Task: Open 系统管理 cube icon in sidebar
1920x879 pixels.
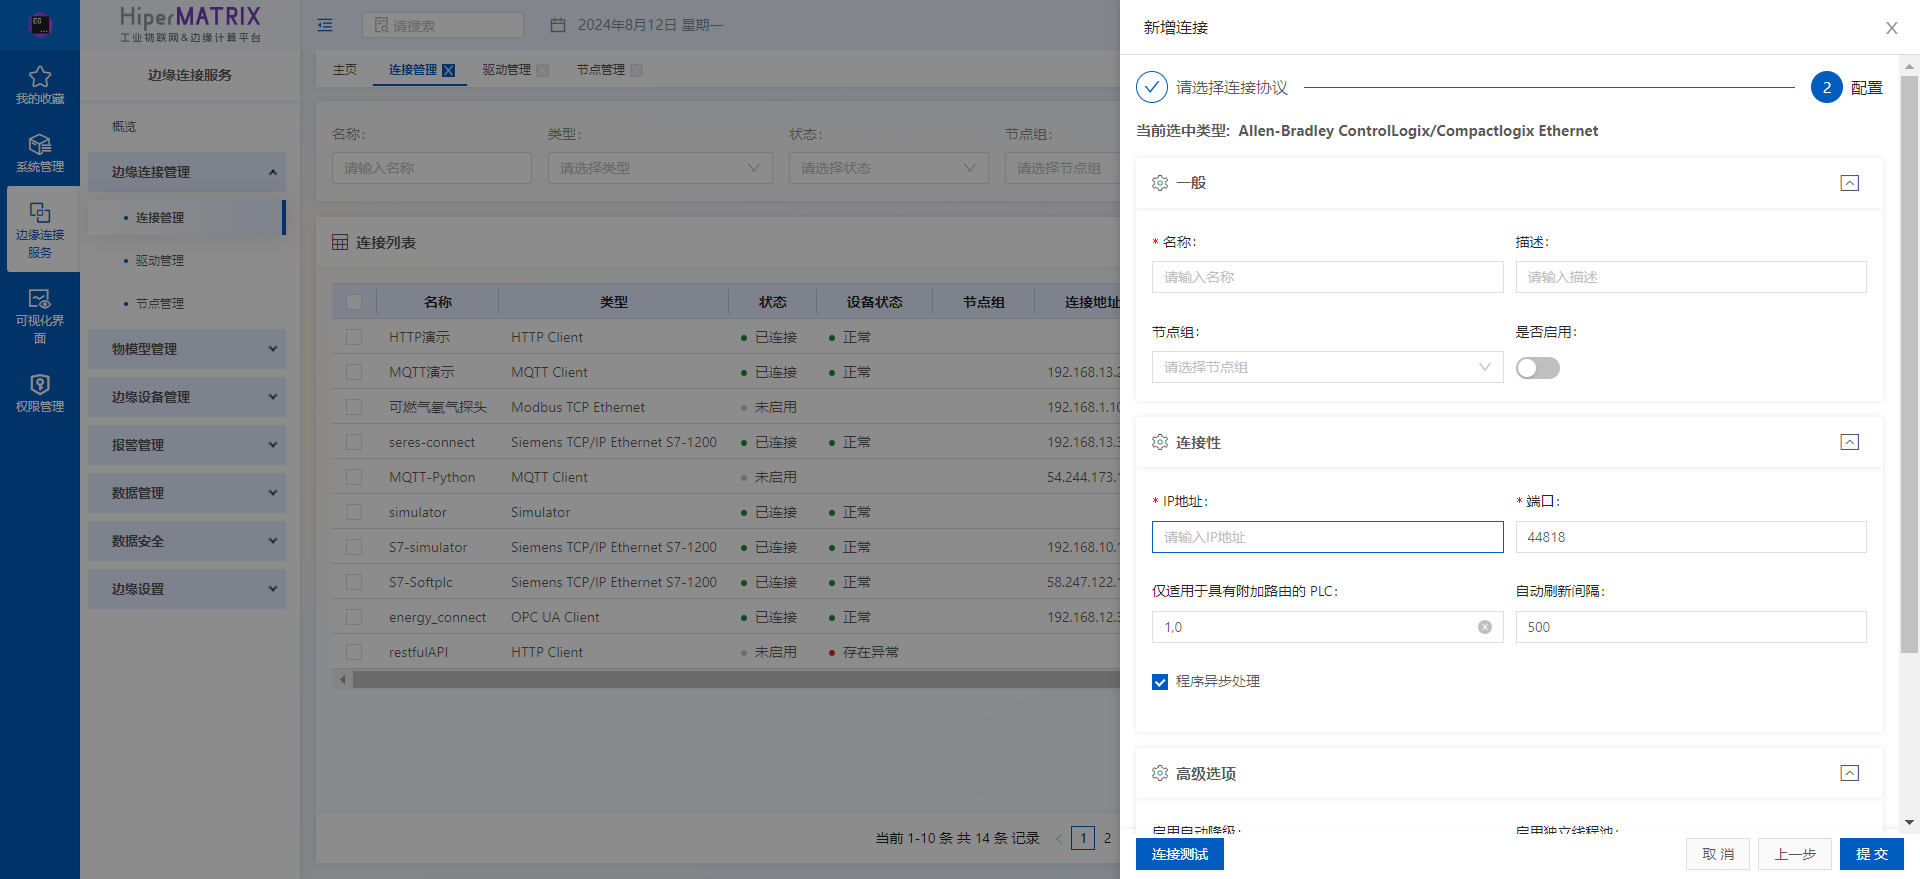Action: click(40, 145)
